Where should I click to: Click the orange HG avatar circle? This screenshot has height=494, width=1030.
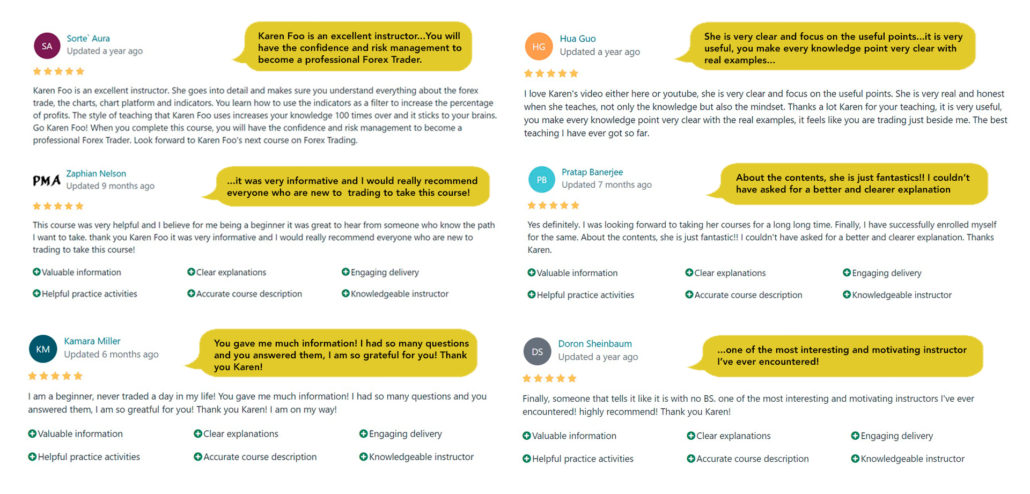click(x=539, y=46)
